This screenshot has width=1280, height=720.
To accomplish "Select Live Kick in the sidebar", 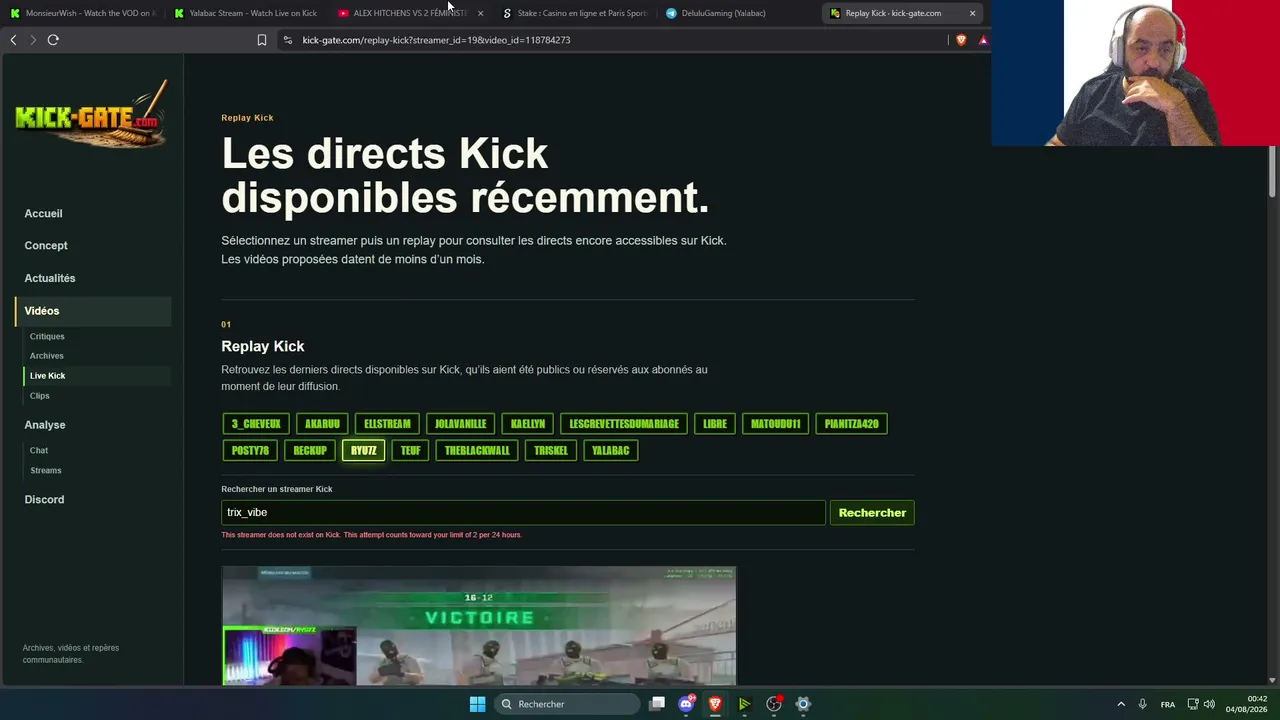I will [97, 376].
